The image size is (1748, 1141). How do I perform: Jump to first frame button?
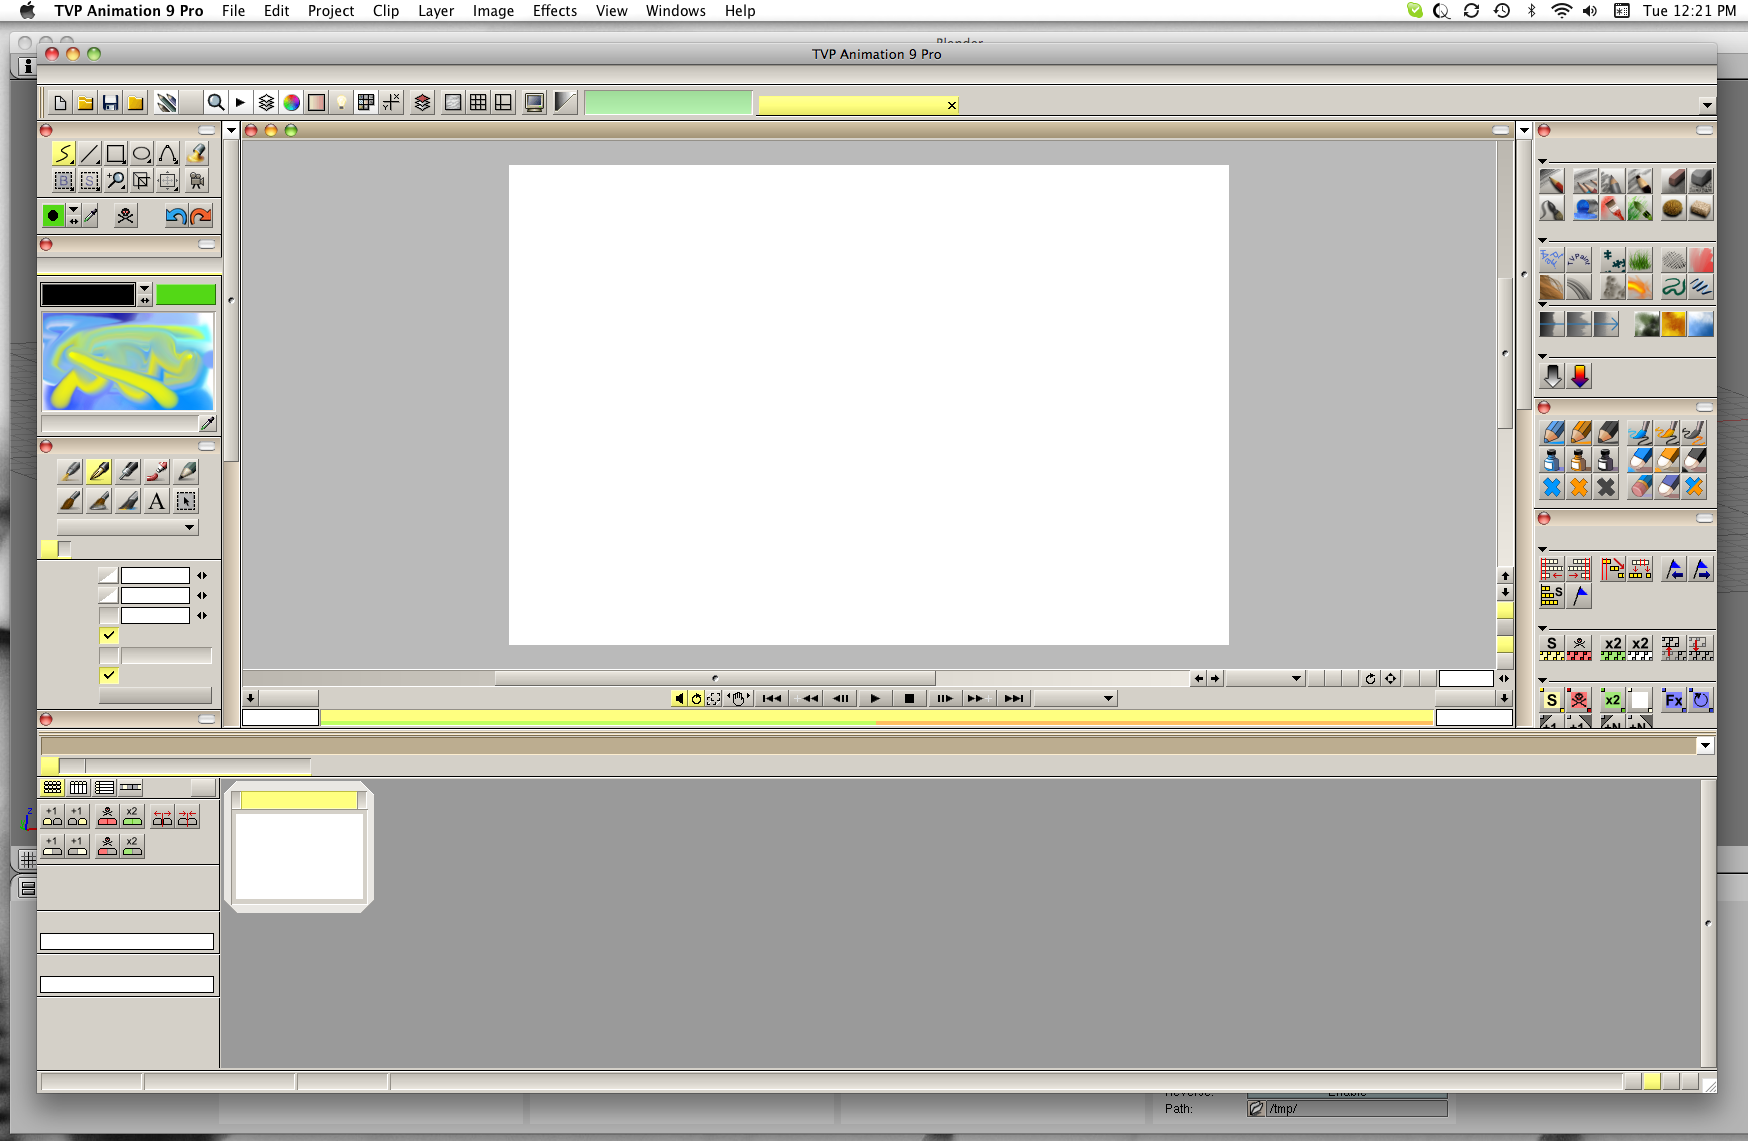coord(772,698)
